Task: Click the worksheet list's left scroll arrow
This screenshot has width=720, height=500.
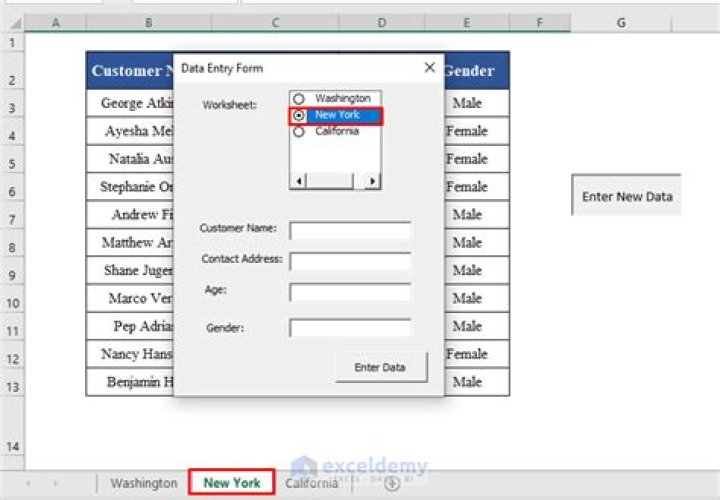Action: coord(297,180)
